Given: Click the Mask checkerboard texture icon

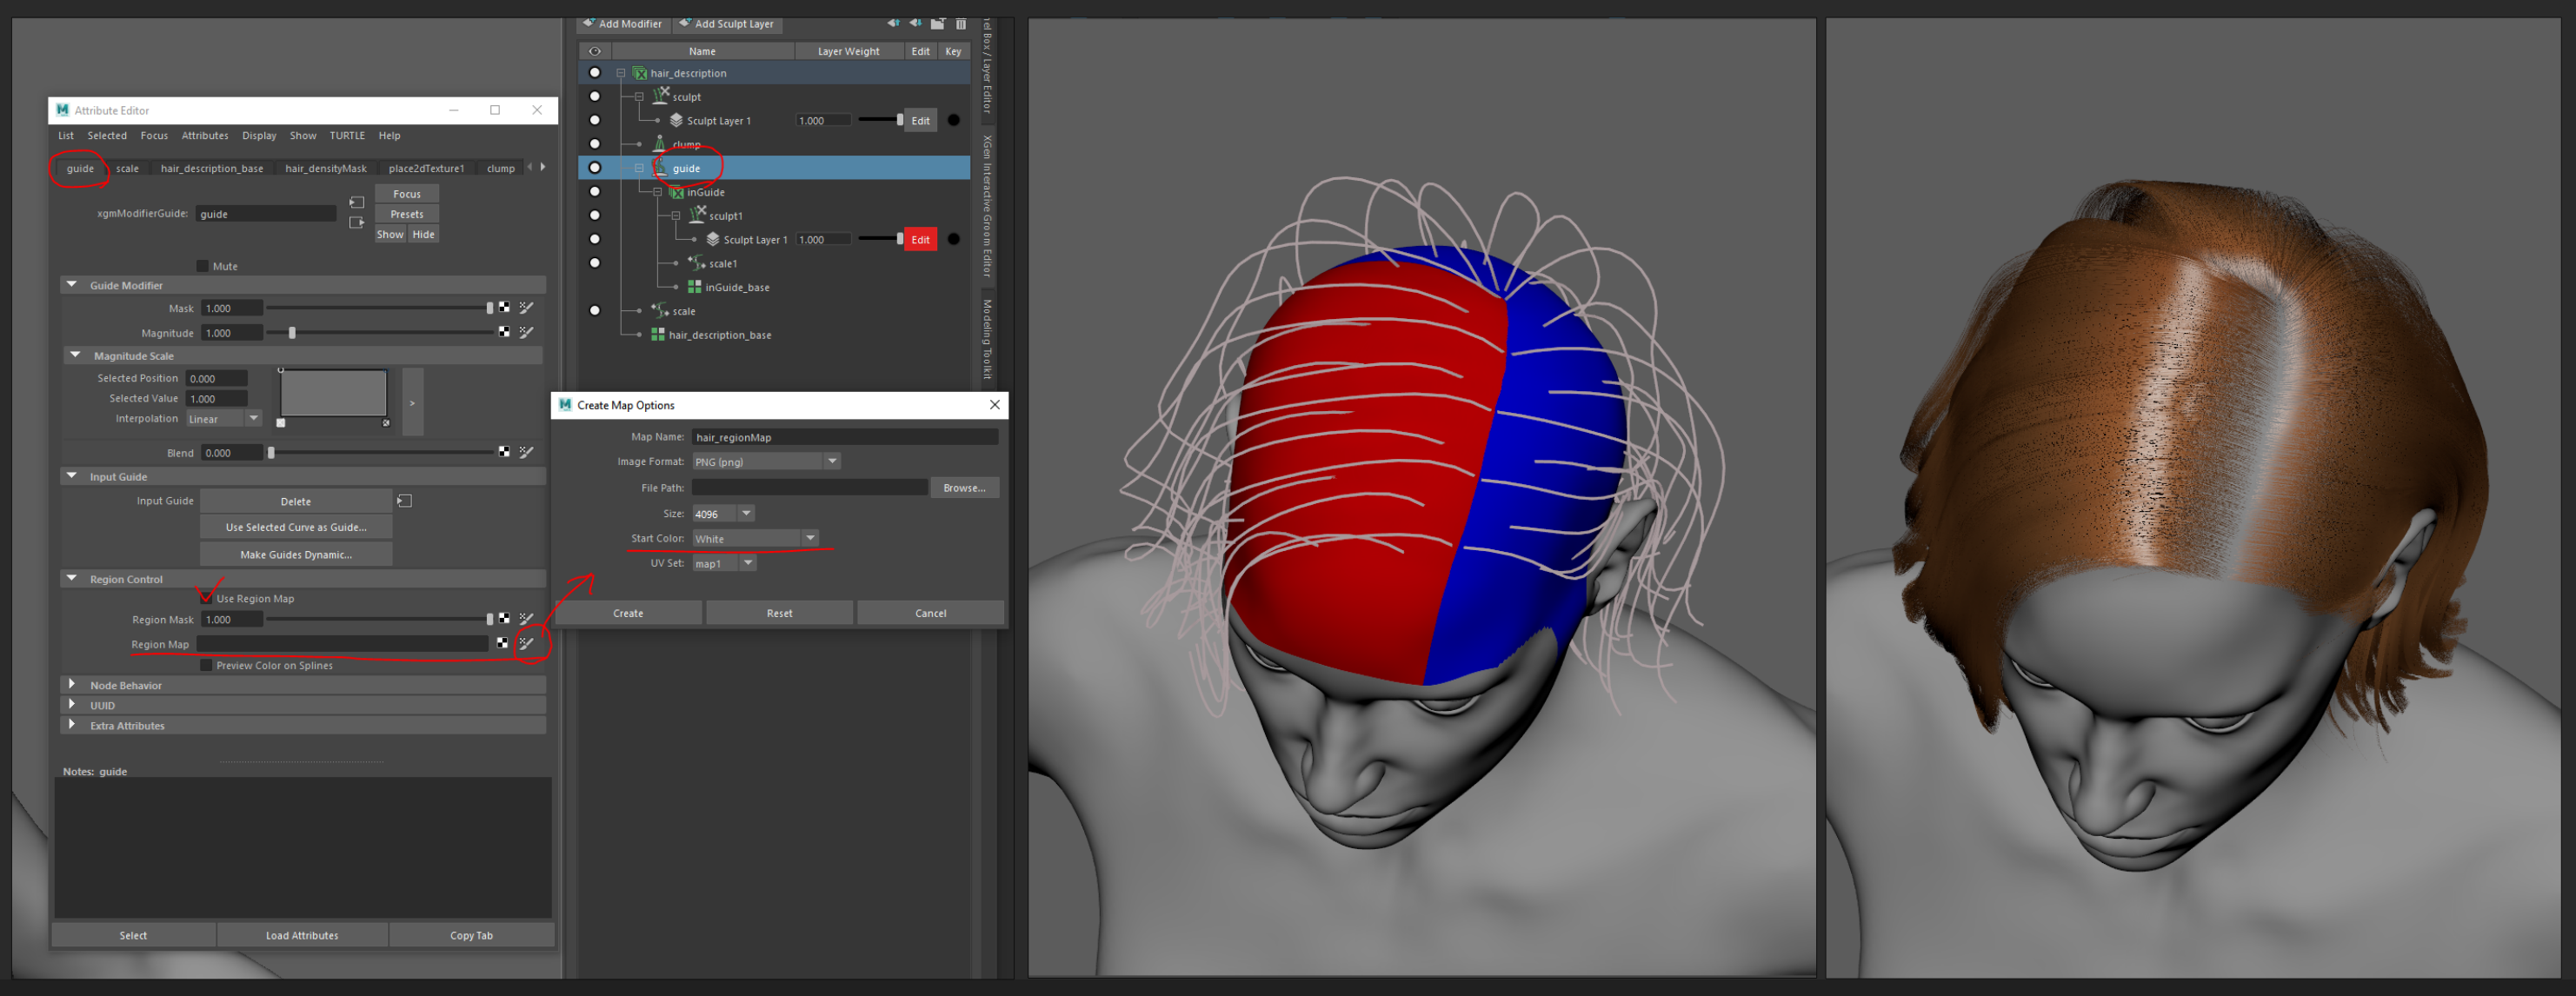Looking at the screenshot, I should pos(504,308).
